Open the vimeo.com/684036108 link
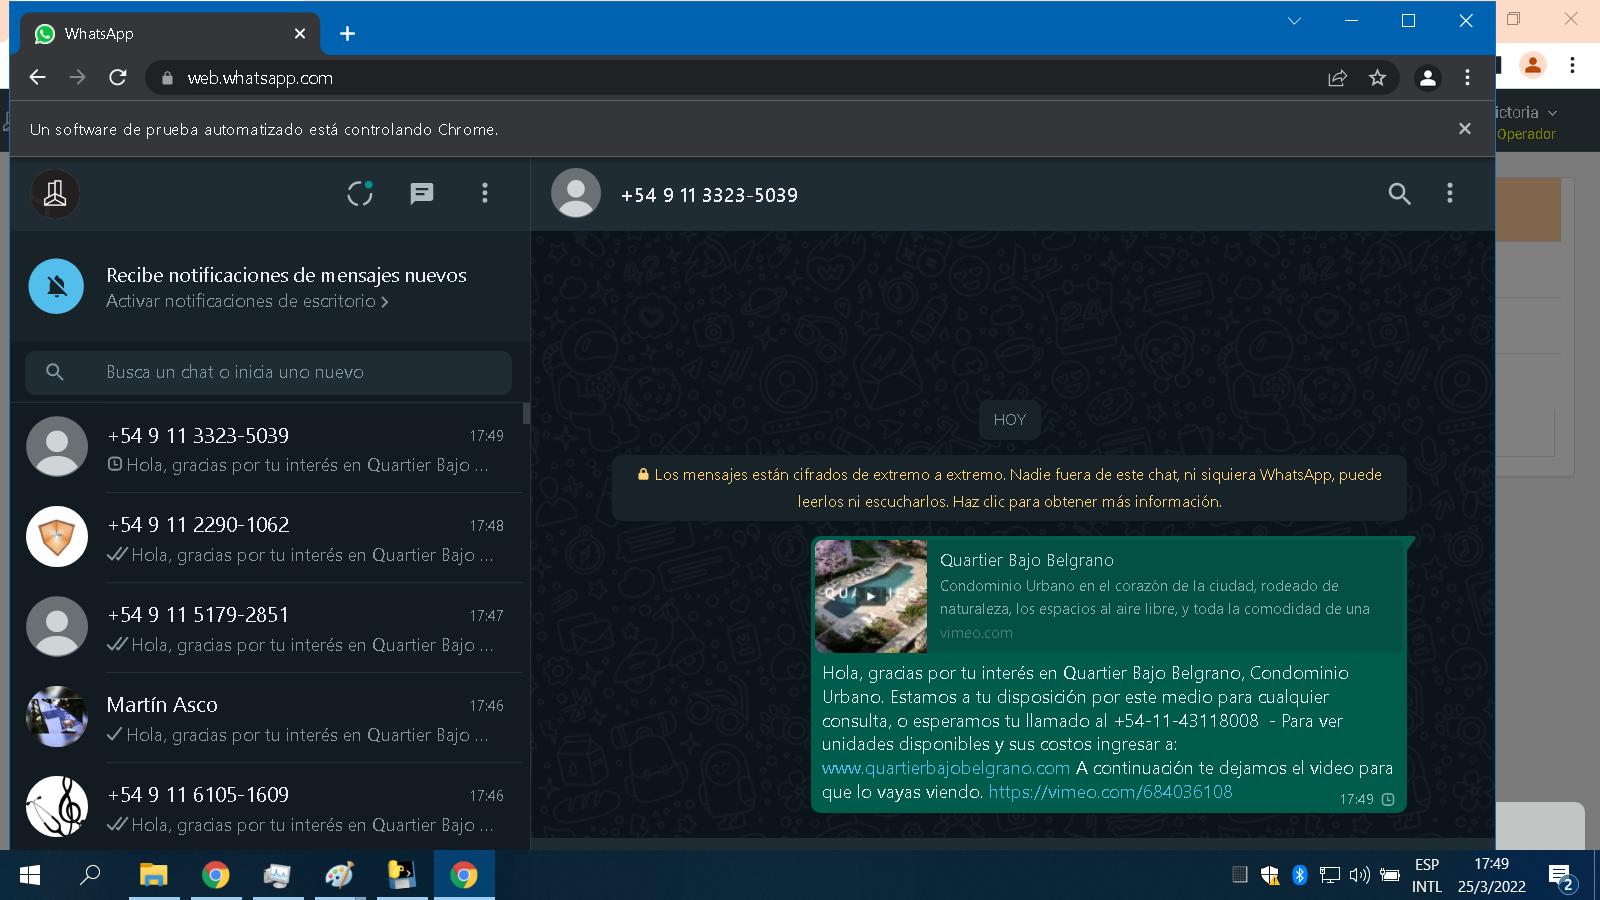The width and height of the screenshot is (1600, 900). tap(1110, 792)
